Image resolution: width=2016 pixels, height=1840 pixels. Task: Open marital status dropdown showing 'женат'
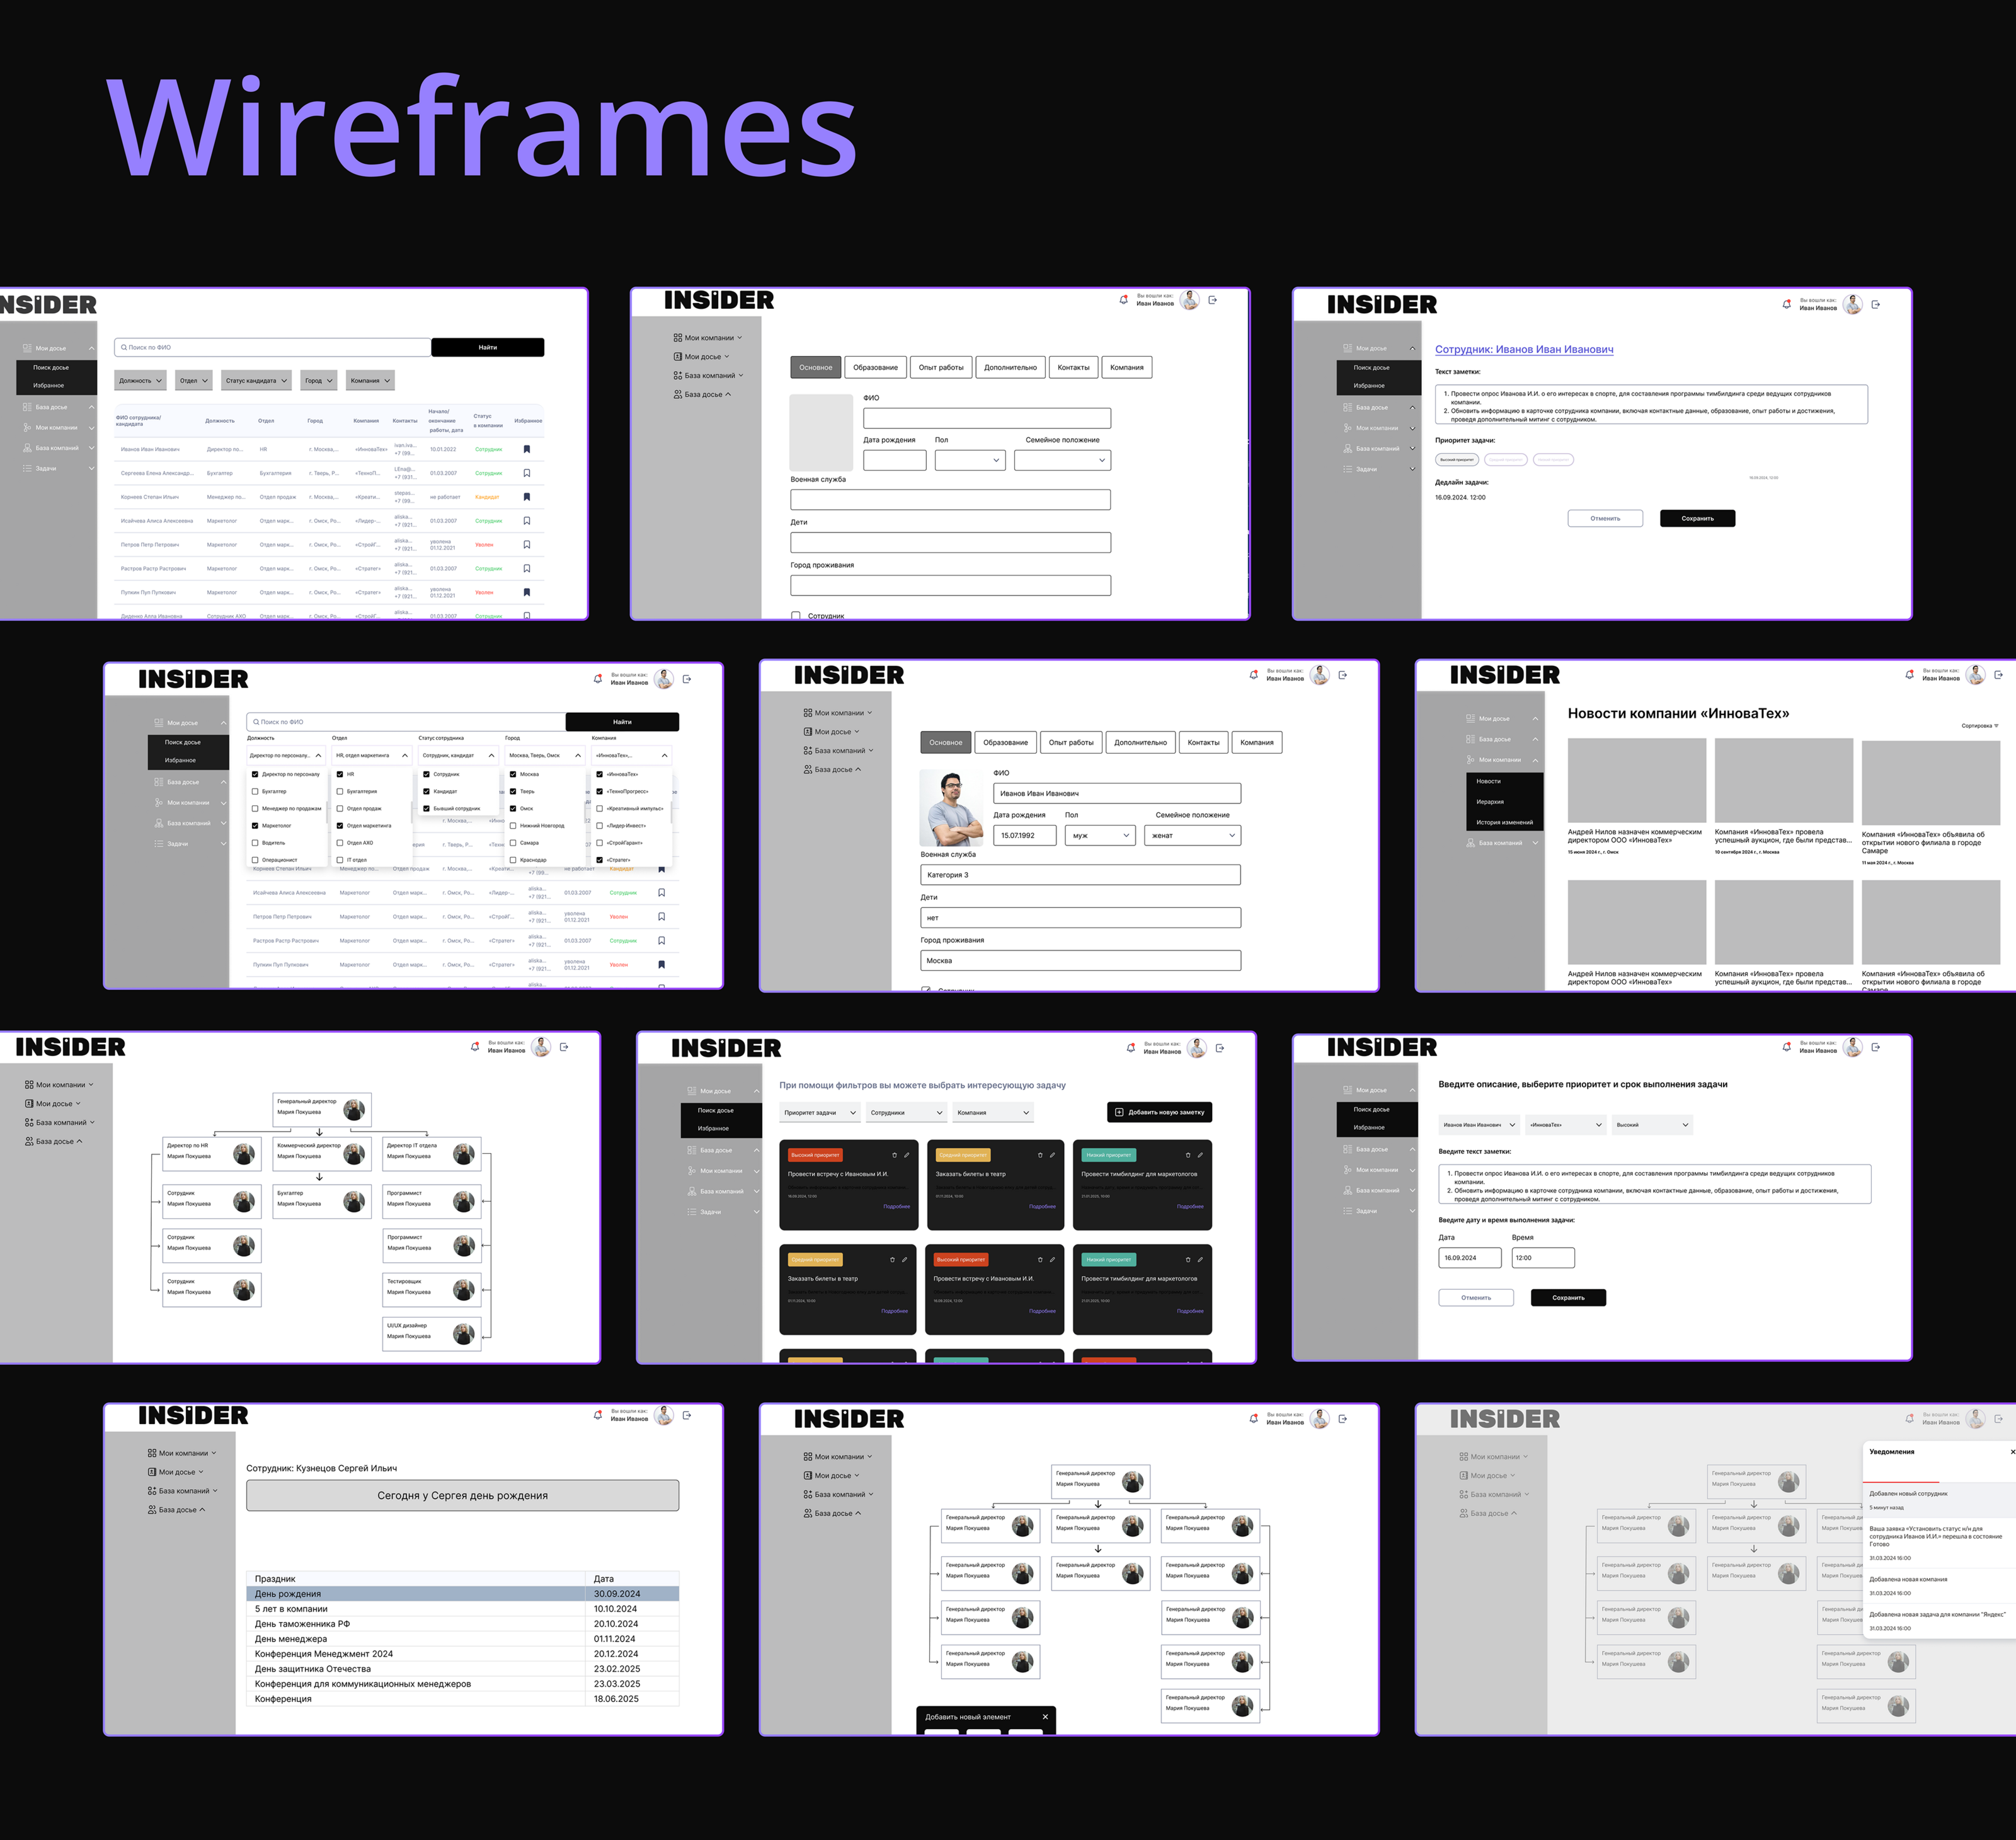pos(1193,835)
